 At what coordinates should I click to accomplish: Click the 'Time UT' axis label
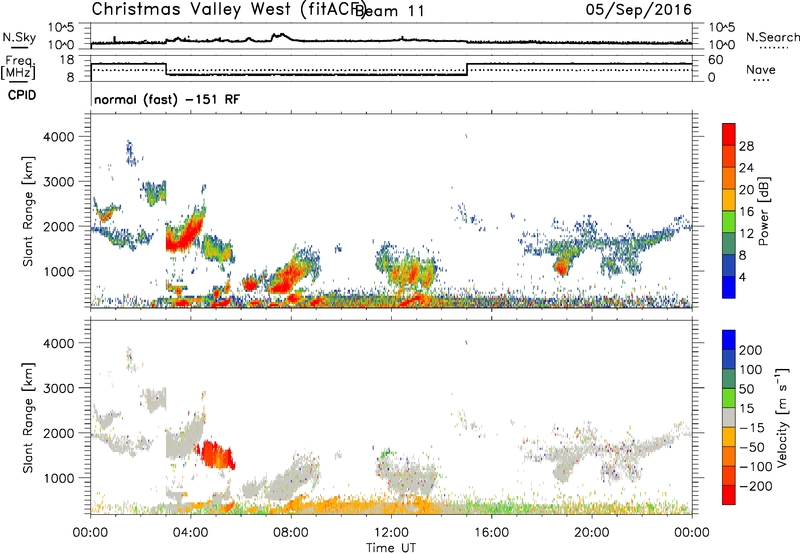391,548
